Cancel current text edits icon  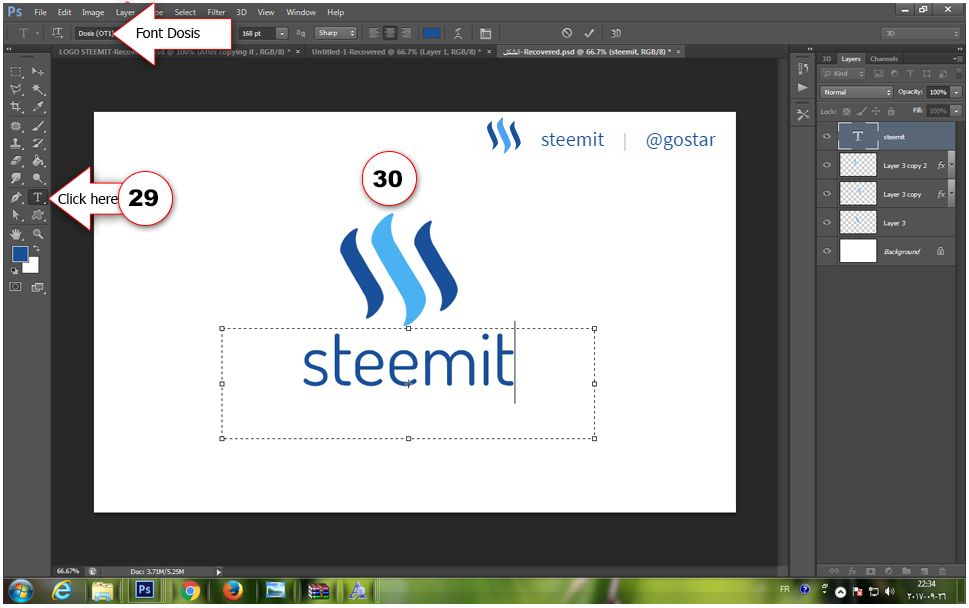click(x=567, y=33)
